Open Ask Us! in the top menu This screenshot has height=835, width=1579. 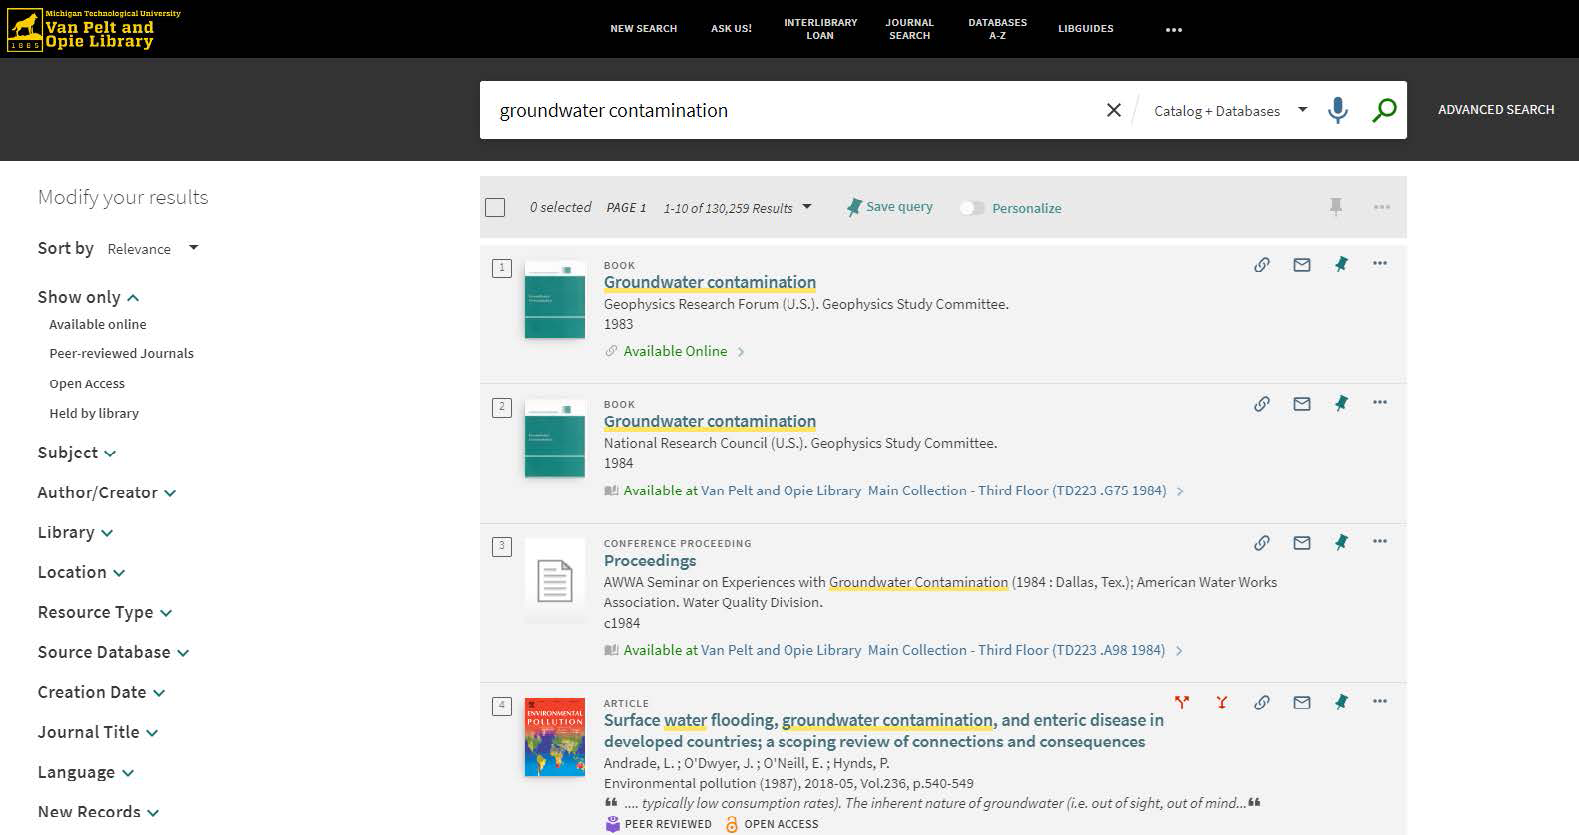(x=731, y=29)
